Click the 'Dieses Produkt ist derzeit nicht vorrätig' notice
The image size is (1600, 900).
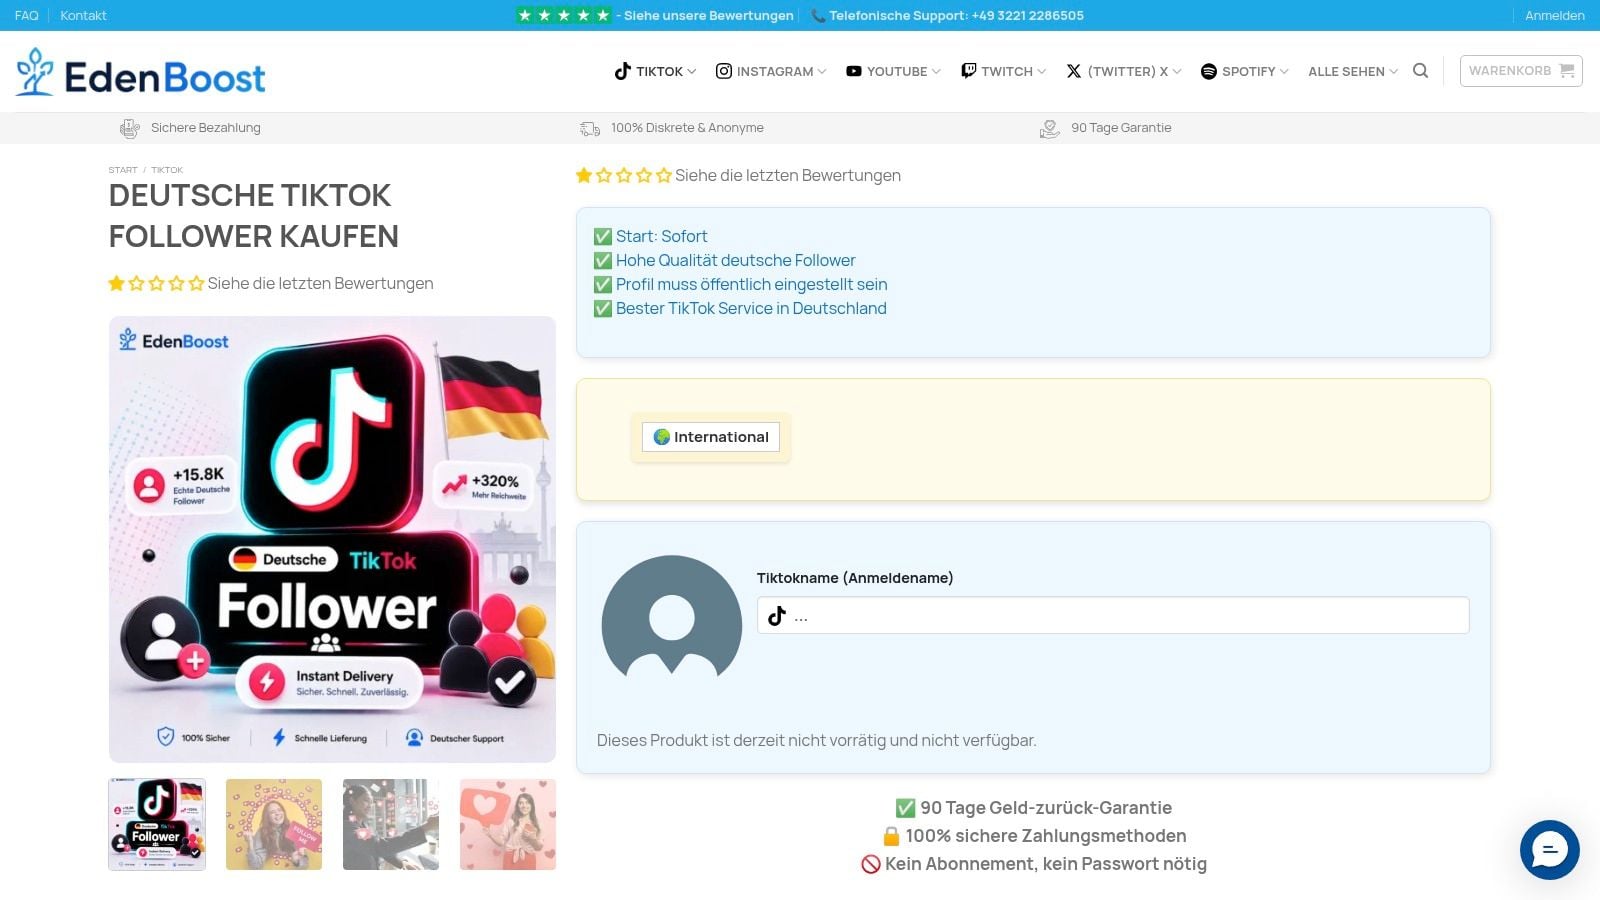[x=817, y=740]
